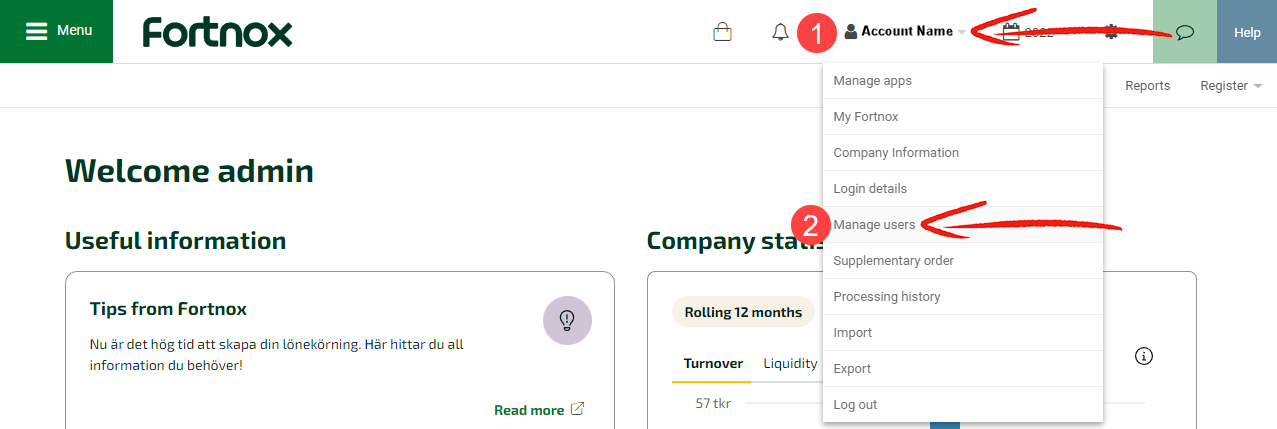This screenshot has height=429, width=1277.
Task: Click the Tips from Fortnox heading
Action: pyautogui.click(x=168, y=309)
